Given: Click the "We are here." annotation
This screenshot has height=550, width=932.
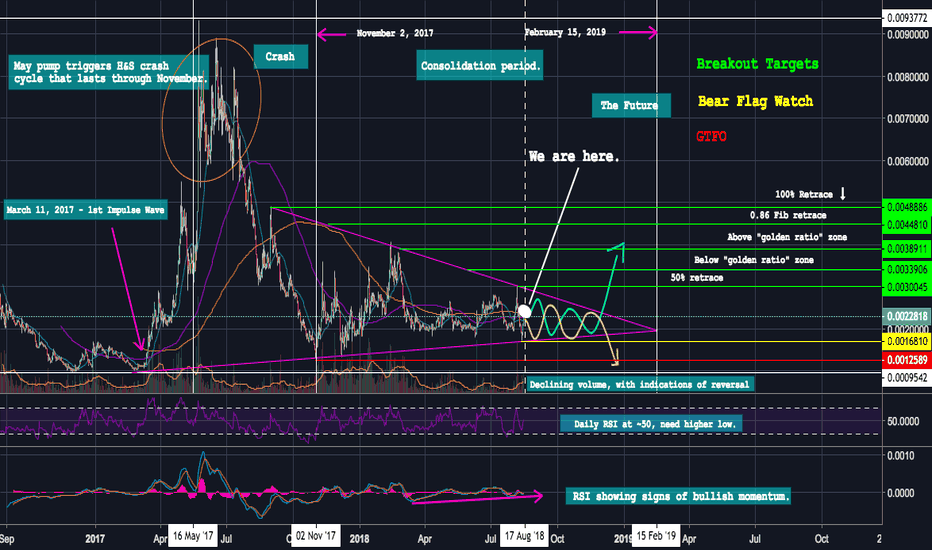Looking at the screenshot, I should (574, 156).
